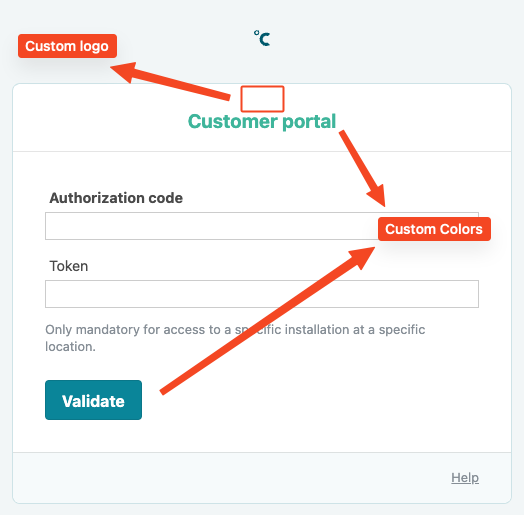Click the 'Only mandatory for access' hint text
The height and width of the screenshot is (515, 524).
[x=235, y=338]
